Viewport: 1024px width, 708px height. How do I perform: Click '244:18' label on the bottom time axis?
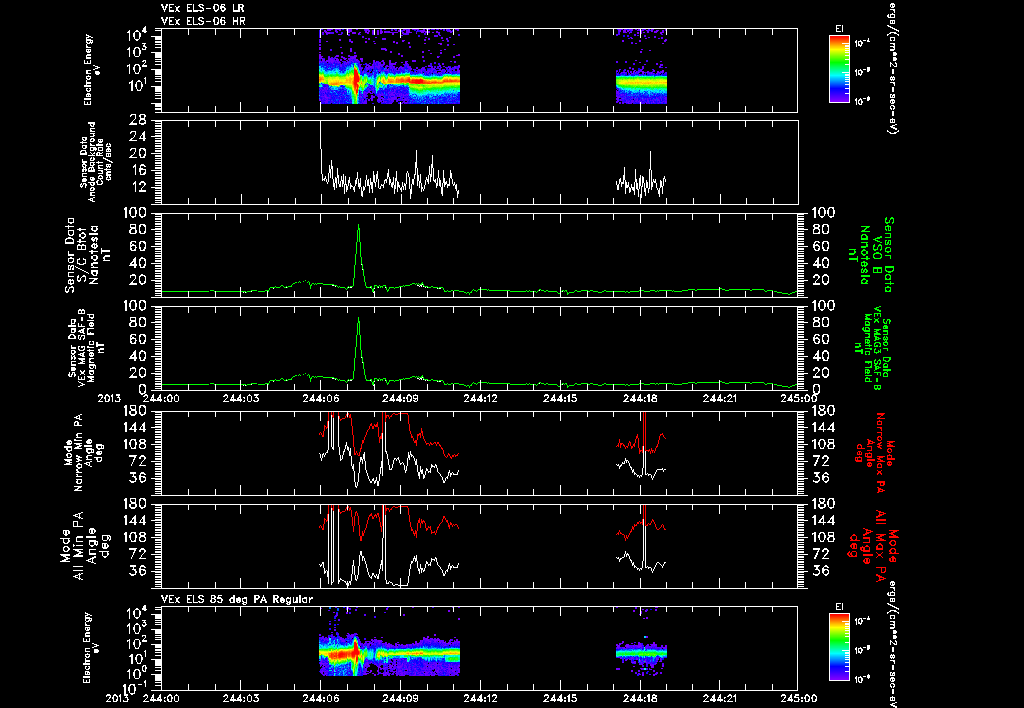[641, 698]
